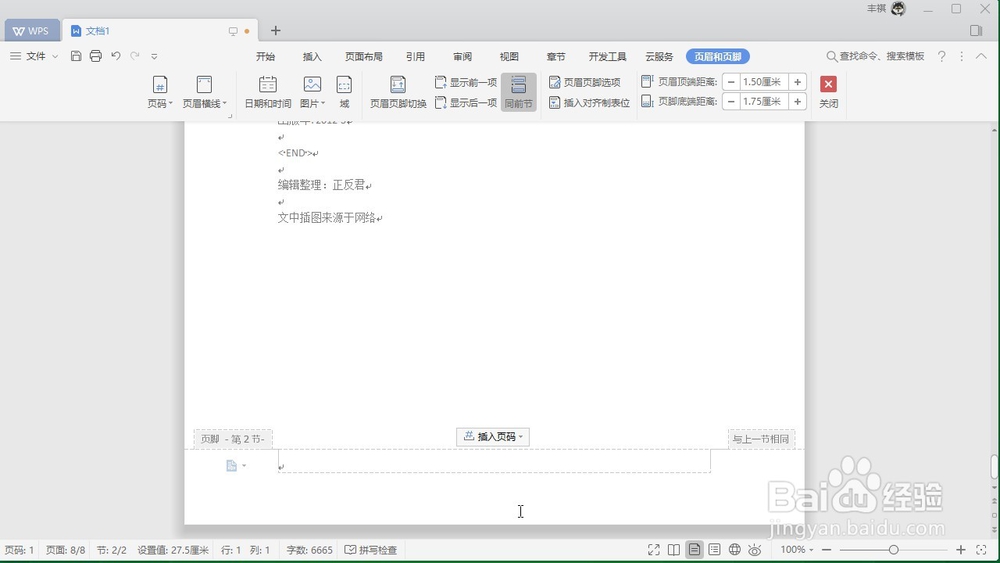
Task: Open the help question mark icon
Action: tap(941, 56)
